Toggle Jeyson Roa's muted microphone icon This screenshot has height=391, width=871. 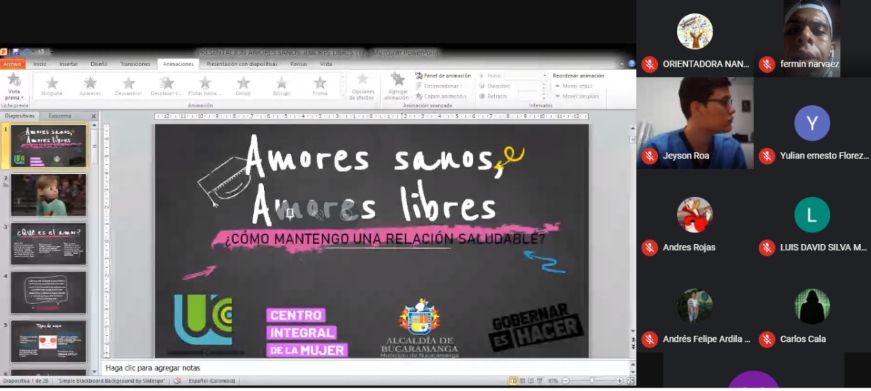tap(649, 156)
